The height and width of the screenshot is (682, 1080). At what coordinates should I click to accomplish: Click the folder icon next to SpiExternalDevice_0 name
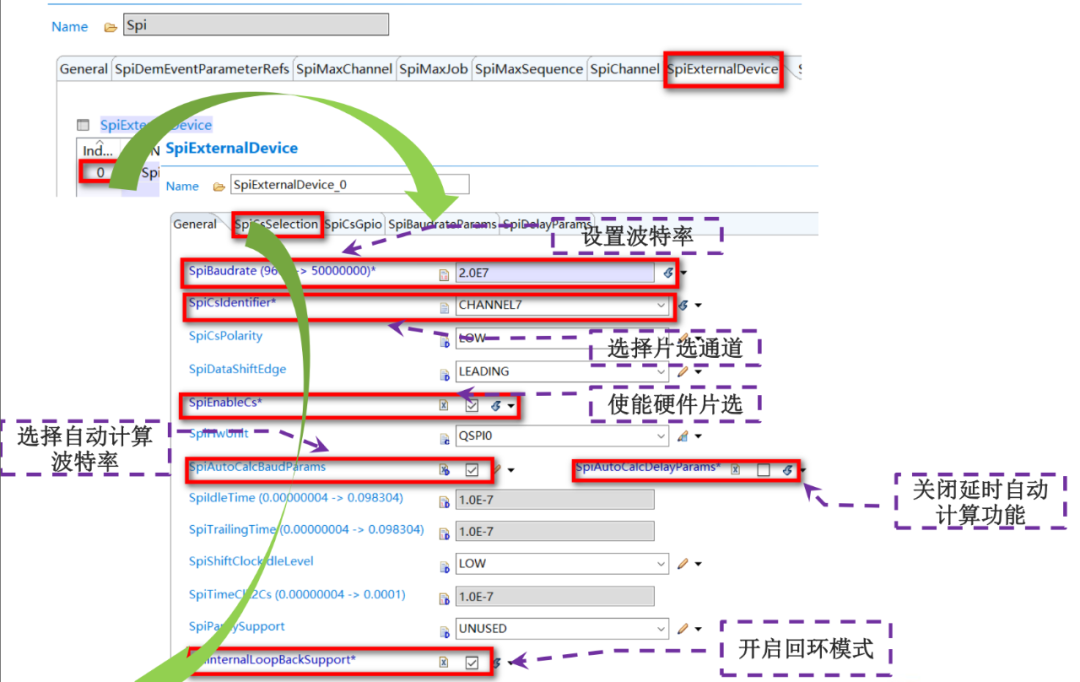tap(219, 187)
